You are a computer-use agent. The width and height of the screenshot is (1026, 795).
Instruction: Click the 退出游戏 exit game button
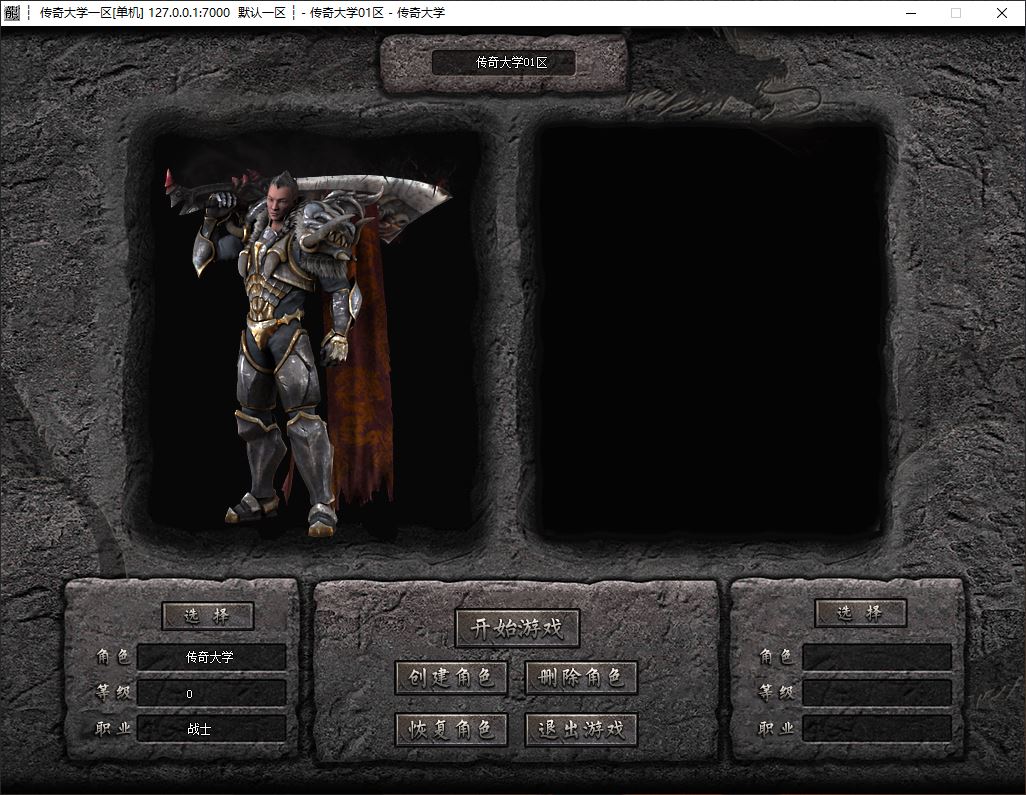tap(581, 729)
